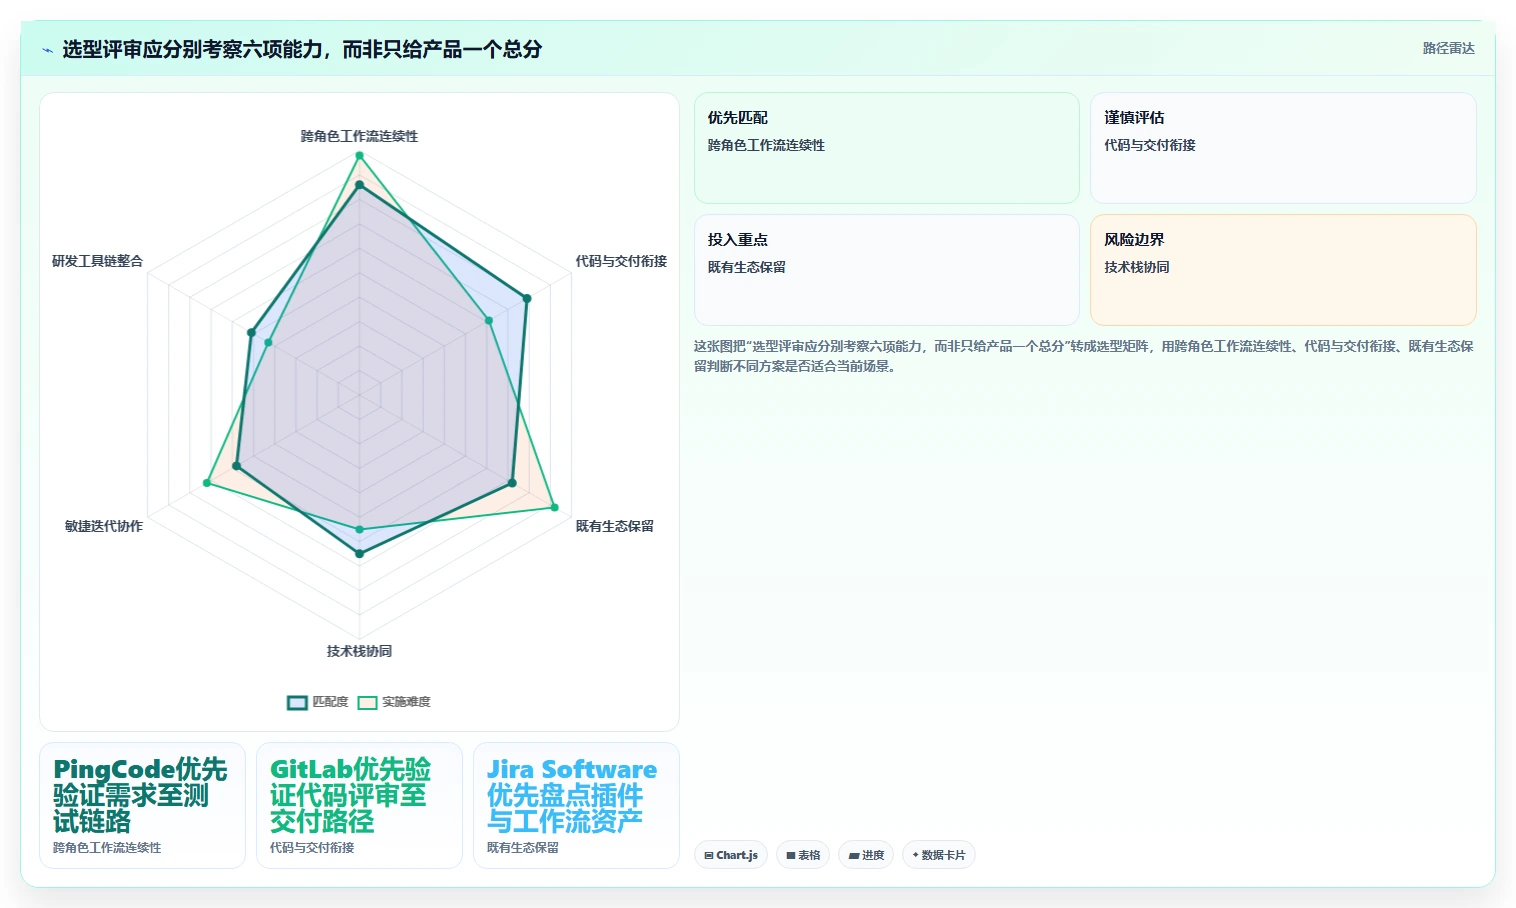Open the 优先匹配 card

click(887, 148)
